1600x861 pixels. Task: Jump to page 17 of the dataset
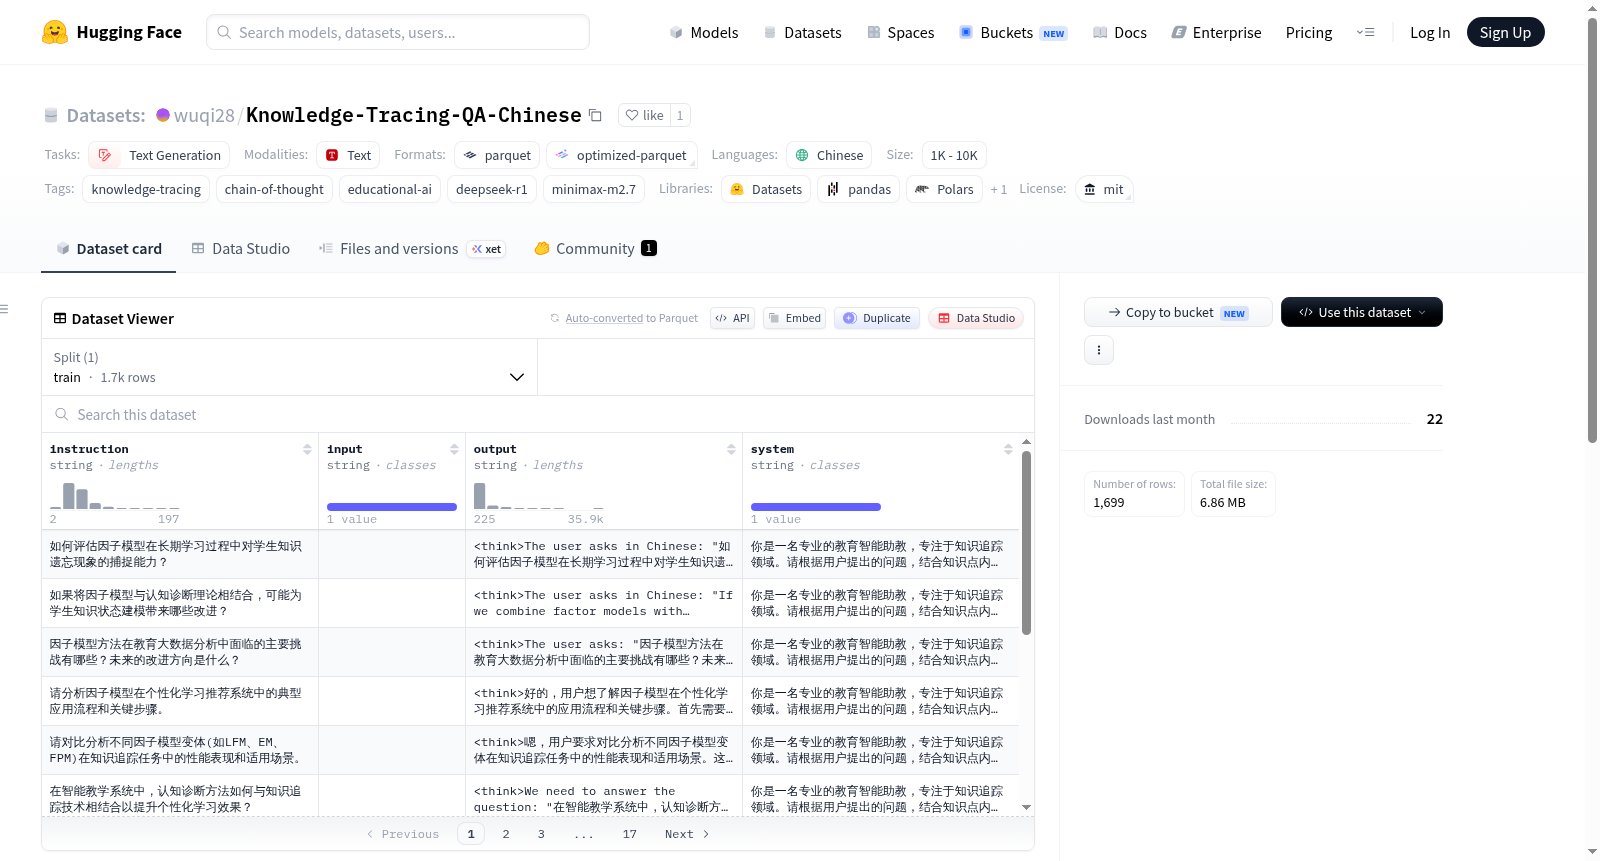(x=629, y=834)
